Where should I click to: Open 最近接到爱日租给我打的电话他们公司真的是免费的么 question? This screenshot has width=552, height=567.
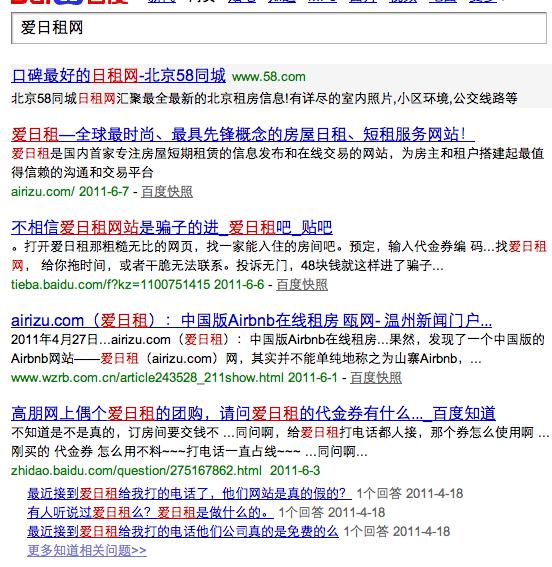[183, 532]
